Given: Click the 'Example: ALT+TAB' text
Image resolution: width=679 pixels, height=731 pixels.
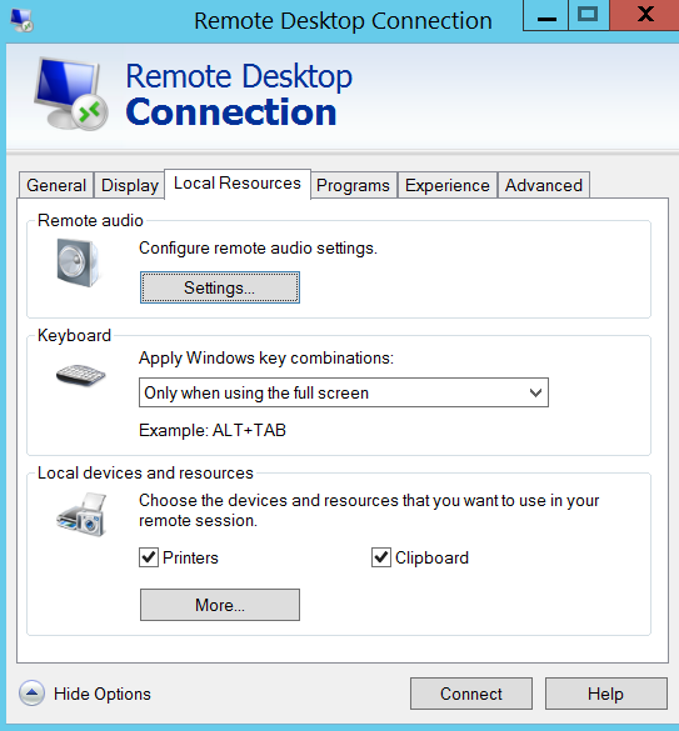Looking at the screenshot, I should pos(212,430).
